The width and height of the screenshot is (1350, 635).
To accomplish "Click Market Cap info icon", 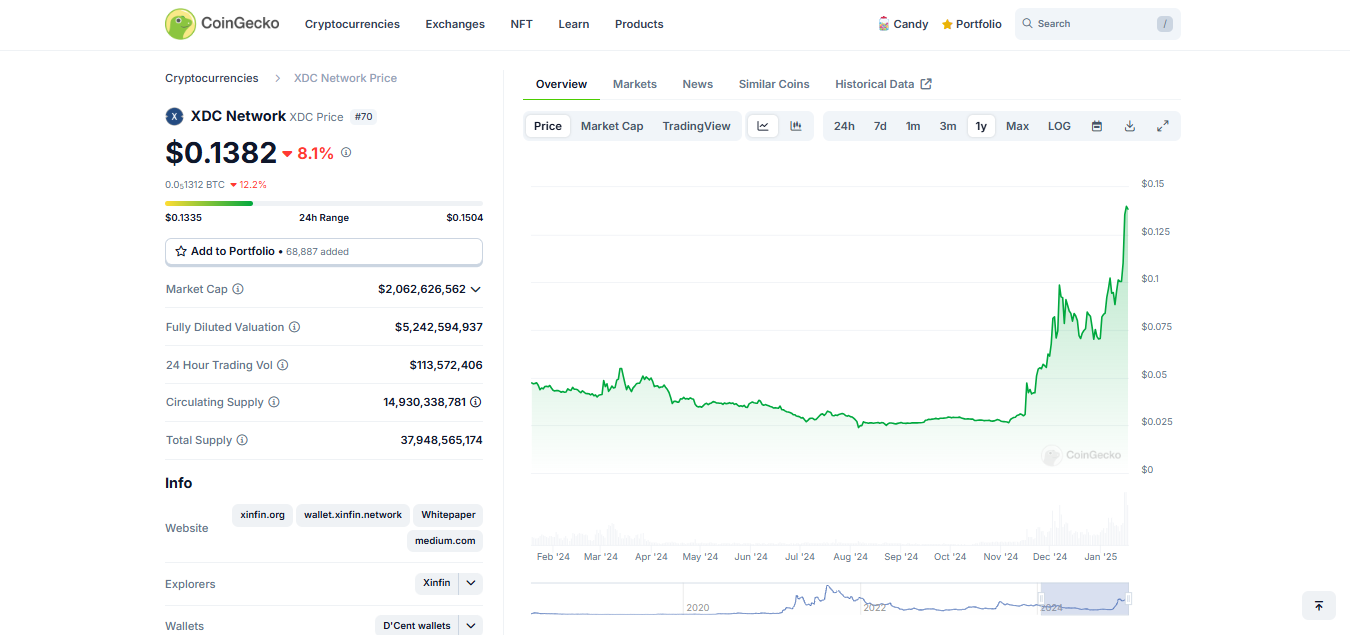I will 238,289.
